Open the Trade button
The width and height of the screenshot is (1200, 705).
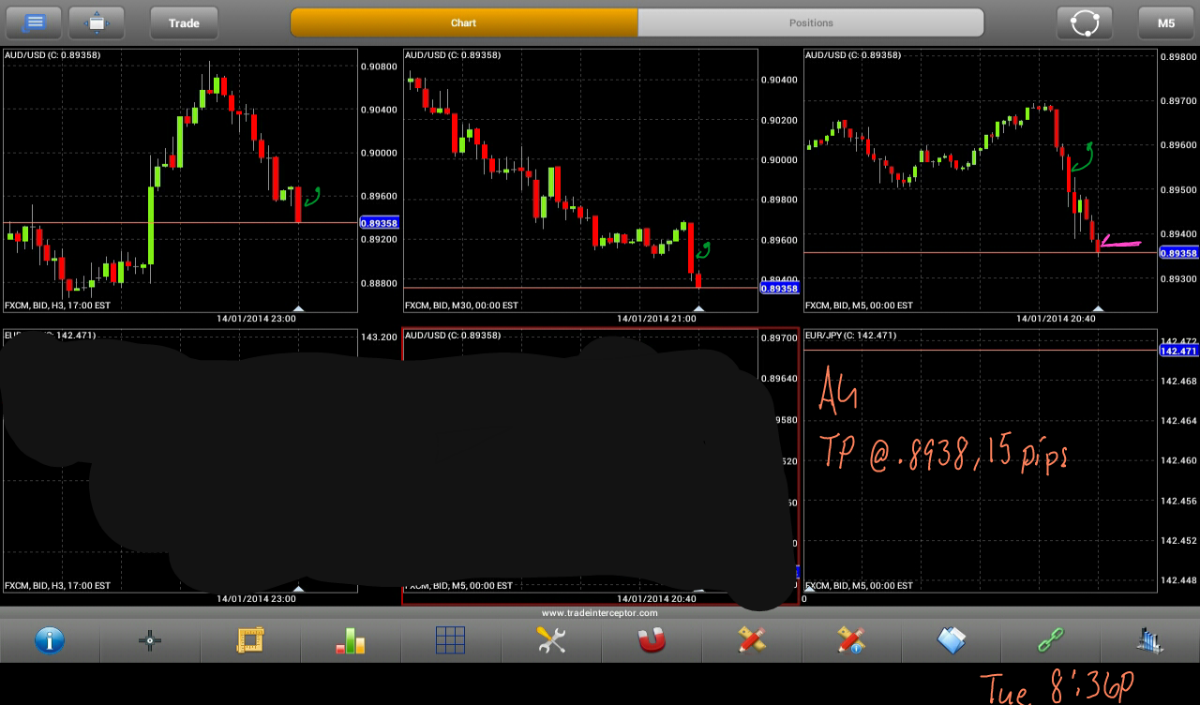[x=184, y=22]
